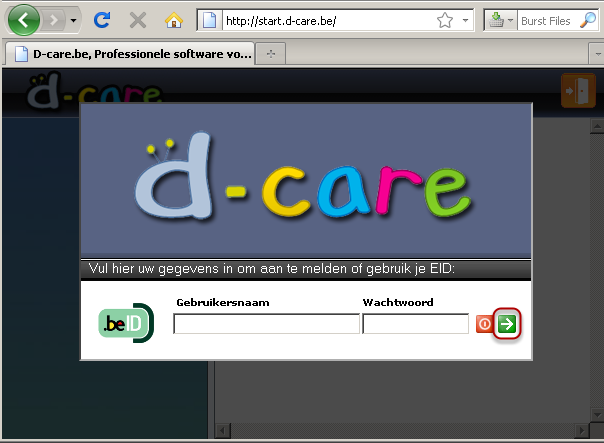
Task: Log in with the .beID card icon
Action: tap(125, 323)
